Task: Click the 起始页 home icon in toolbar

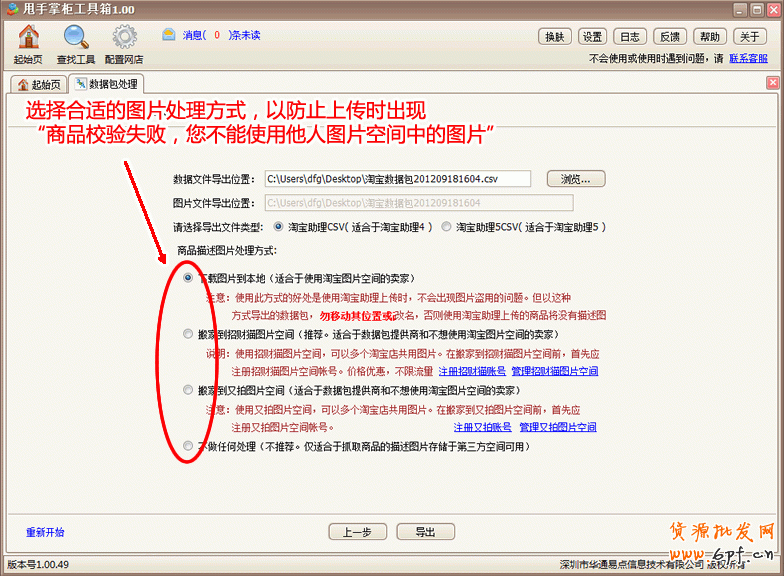Action: pos(28,38)
